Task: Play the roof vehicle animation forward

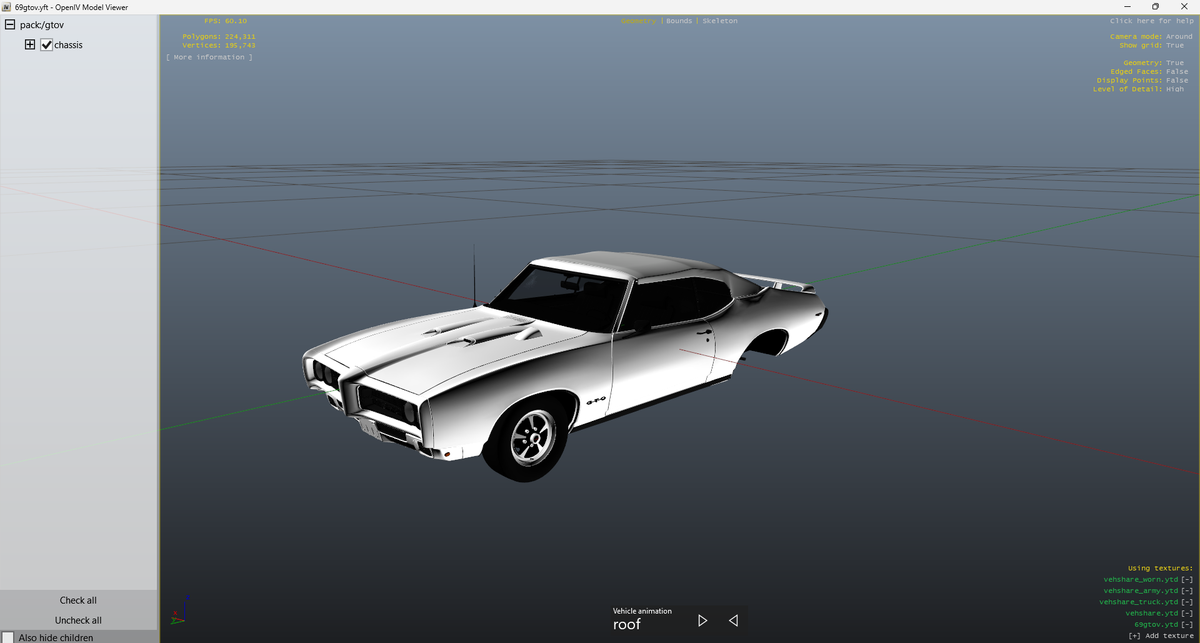Action: tap(702, 621)
